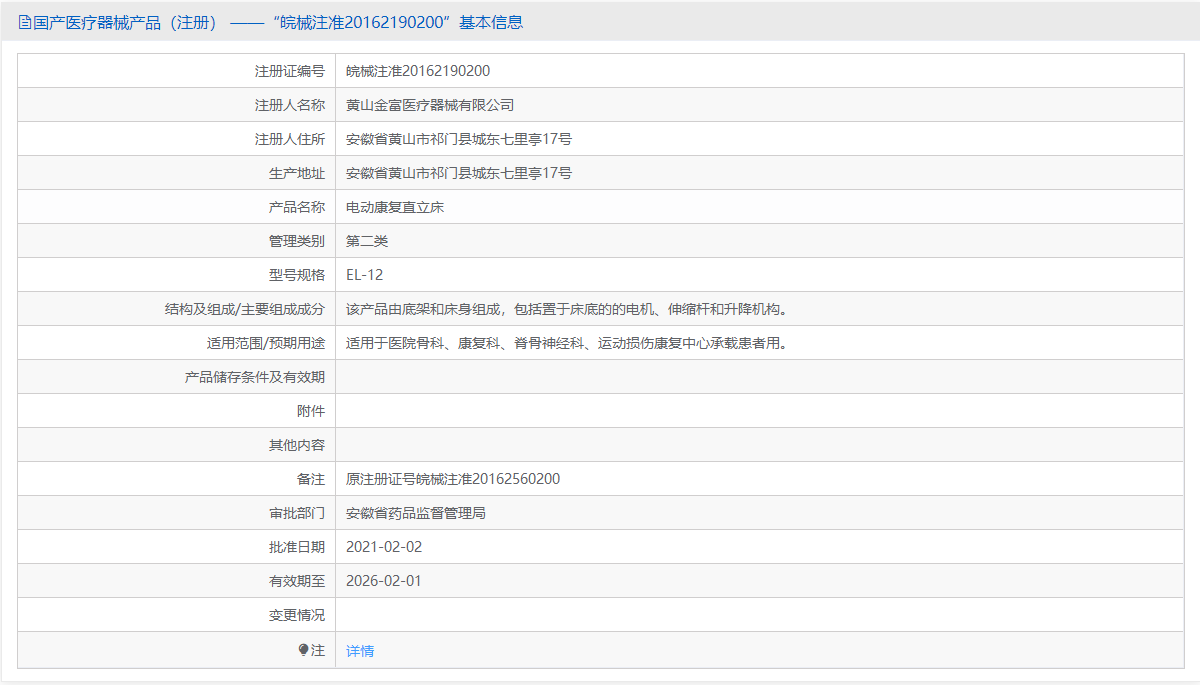Click the 变更情况 row label
The height and width of the screenshot is (685, 1200).
300,614
